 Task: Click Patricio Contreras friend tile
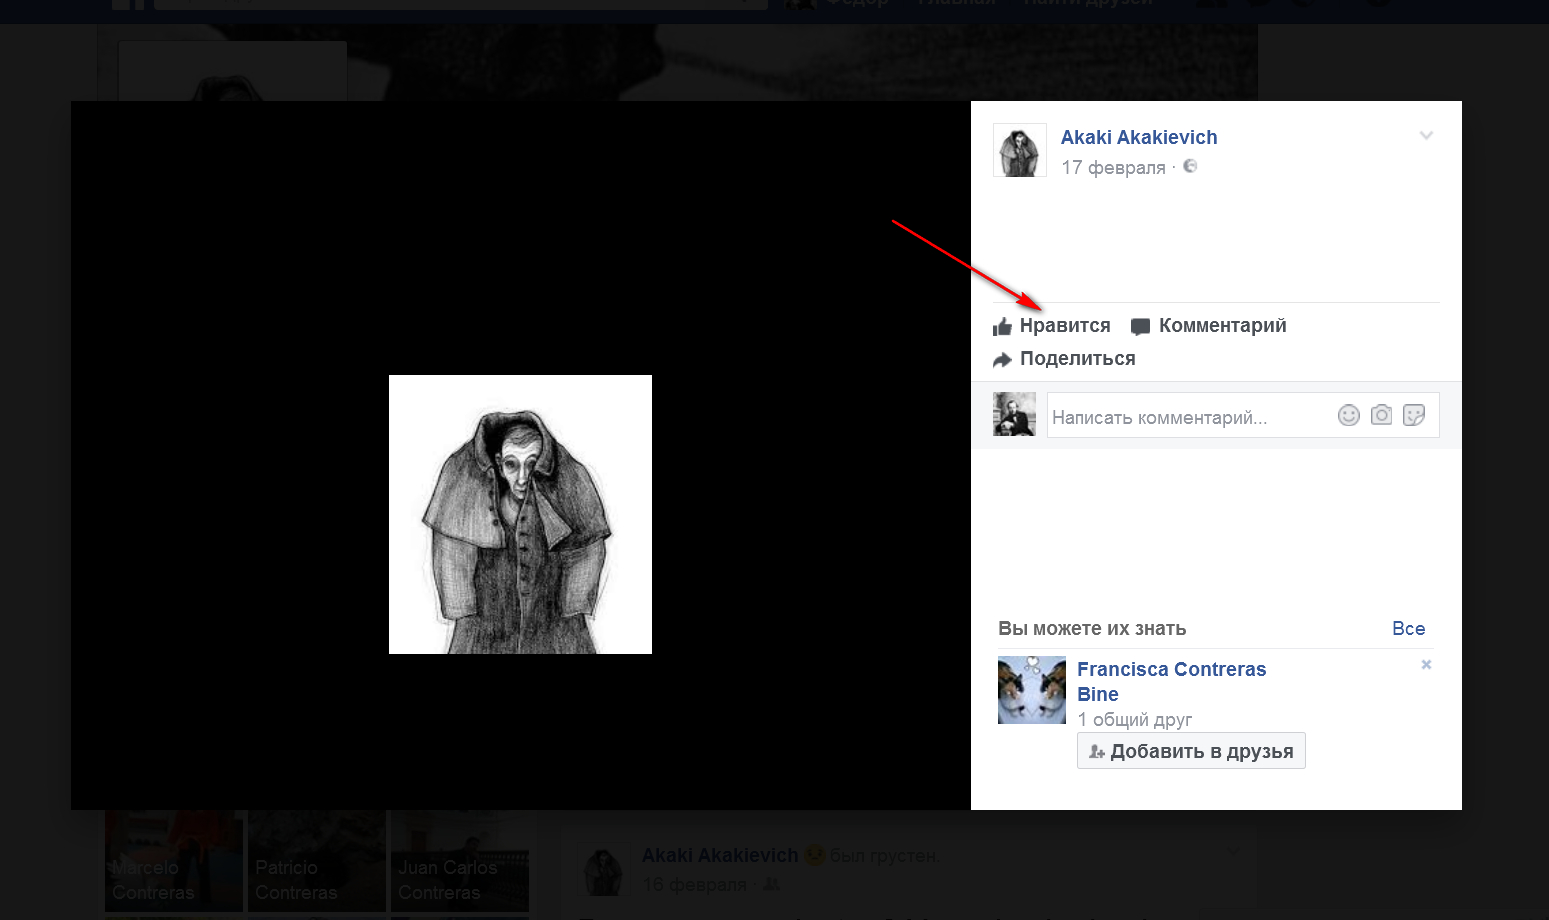317,861
